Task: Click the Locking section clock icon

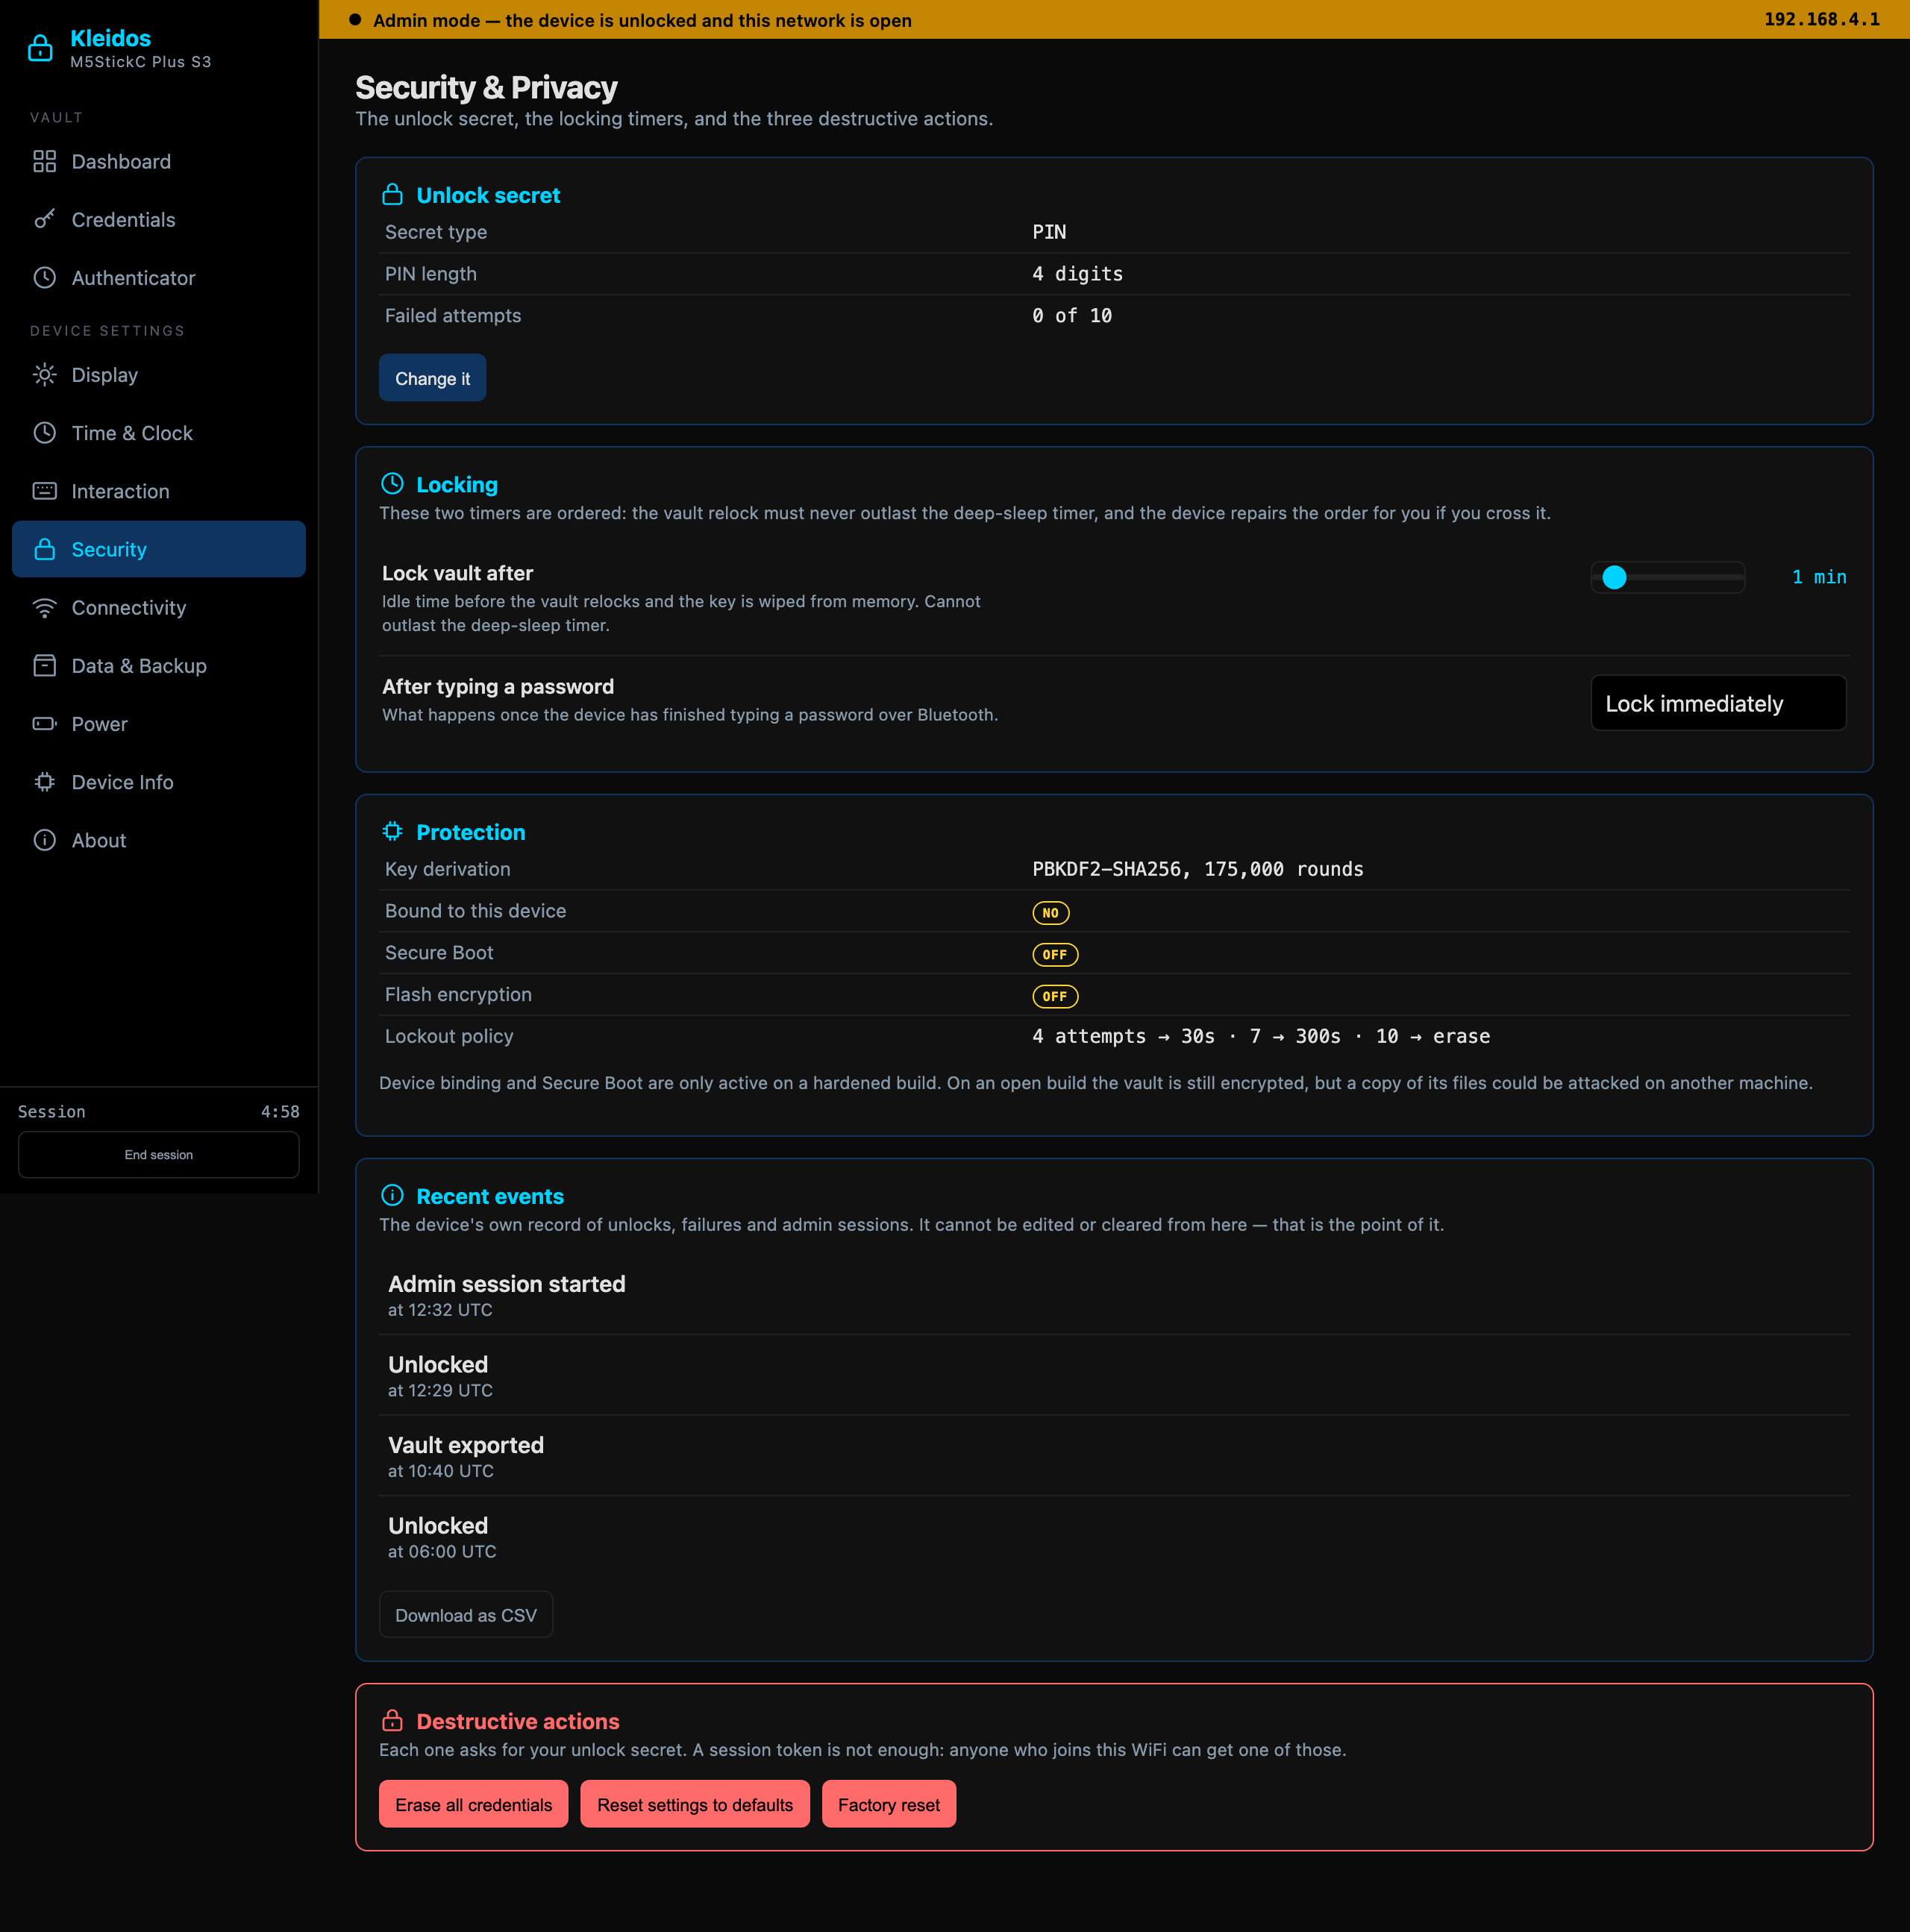Action: 392,484
